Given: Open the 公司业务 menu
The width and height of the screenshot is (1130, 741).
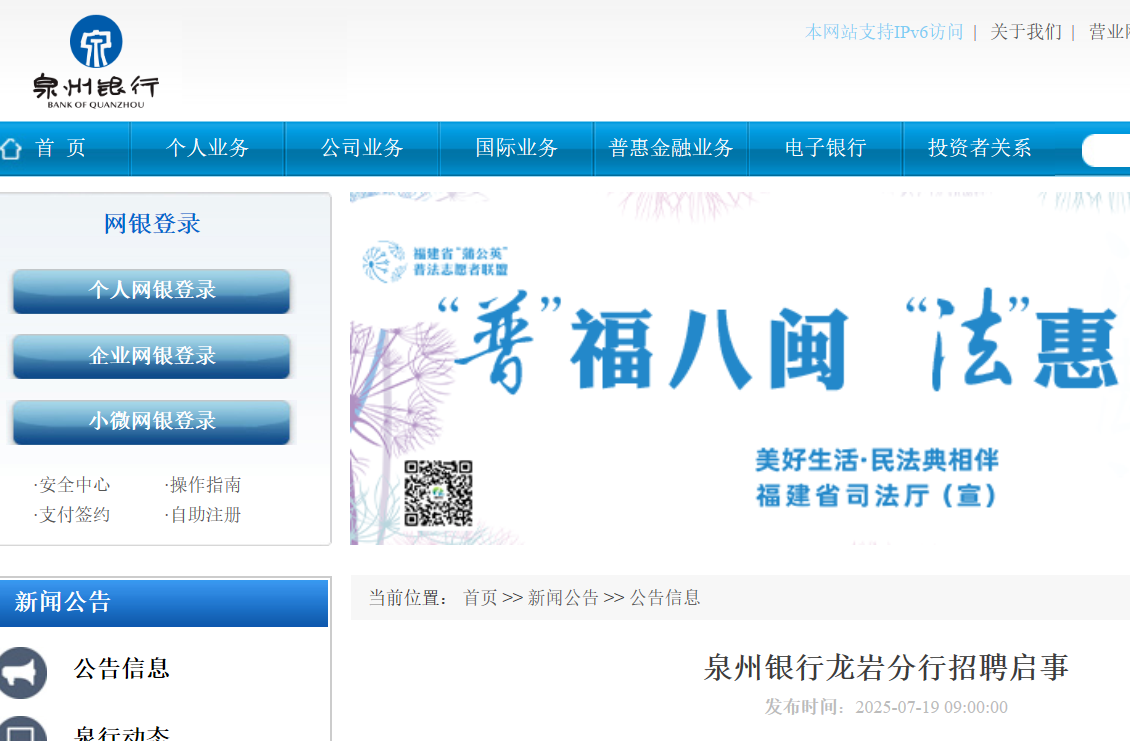Looking at the screenshot, I should (x=362, y=148).
